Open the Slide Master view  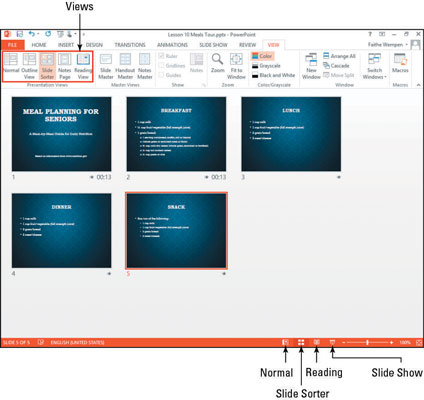tap(106, 66)
